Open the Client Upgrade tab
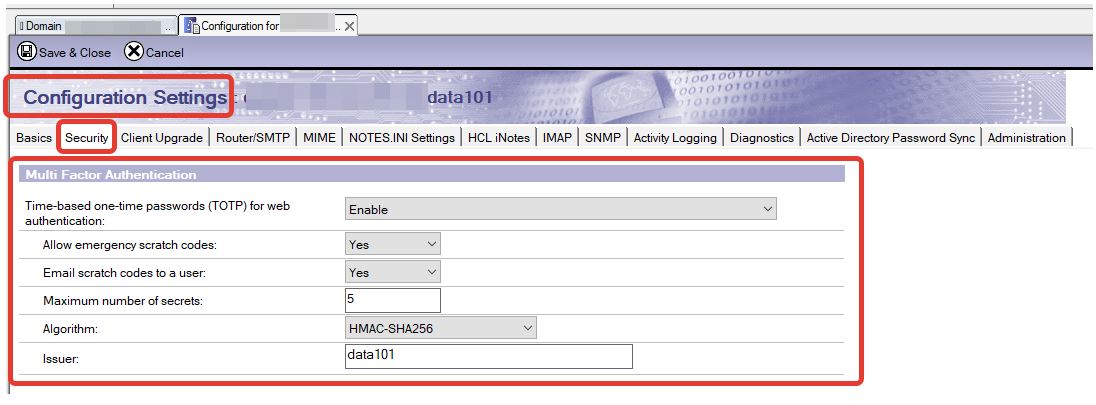1096x405 pixels. pos(162,138)
